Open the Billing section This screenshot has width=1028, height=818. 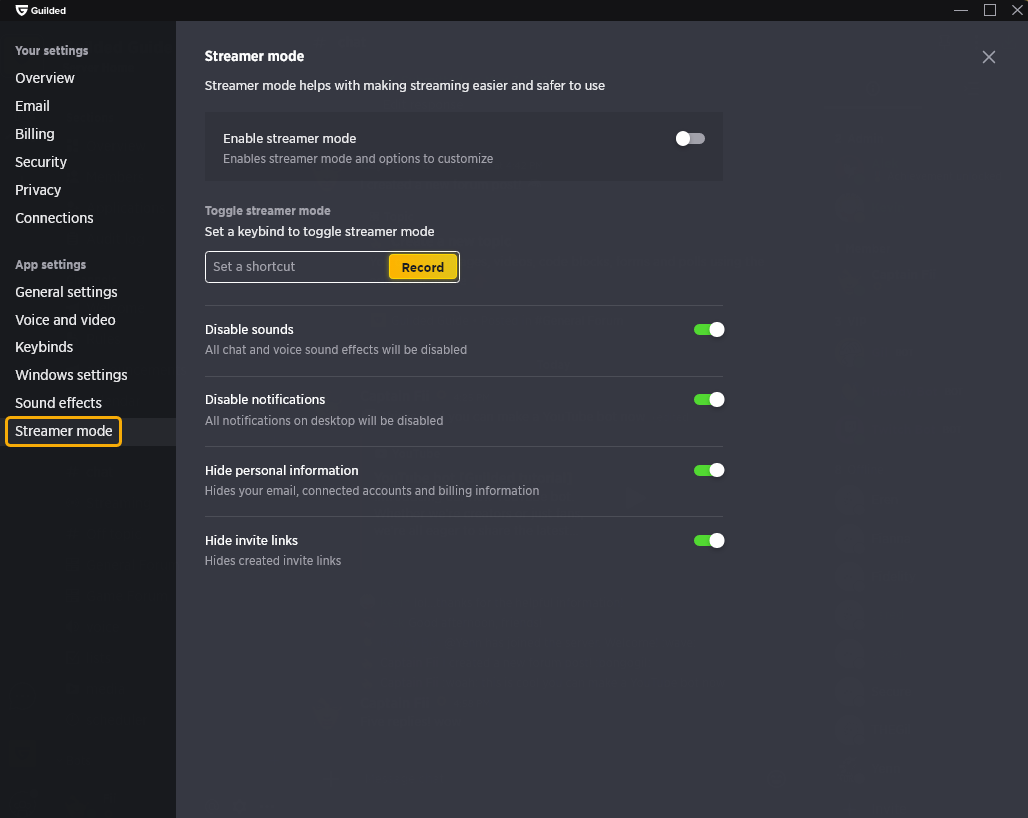tap(35, 134)
